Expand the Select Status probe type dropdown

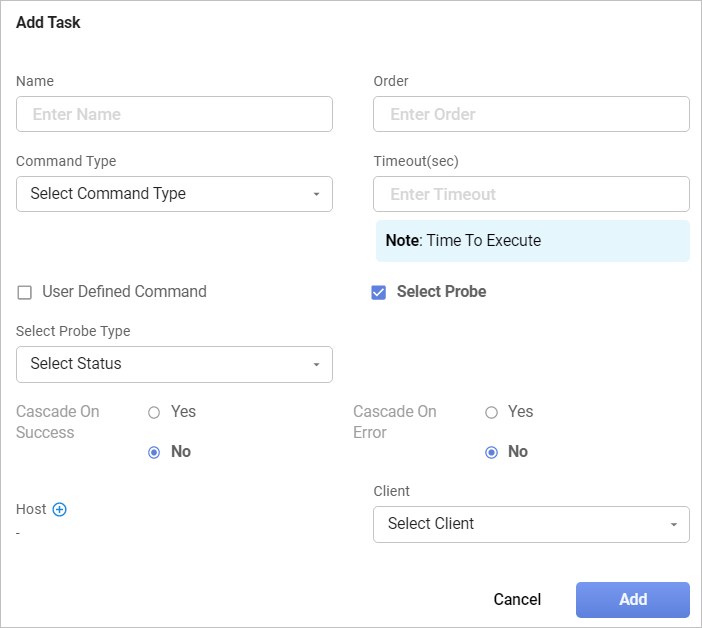coord(174,364)
